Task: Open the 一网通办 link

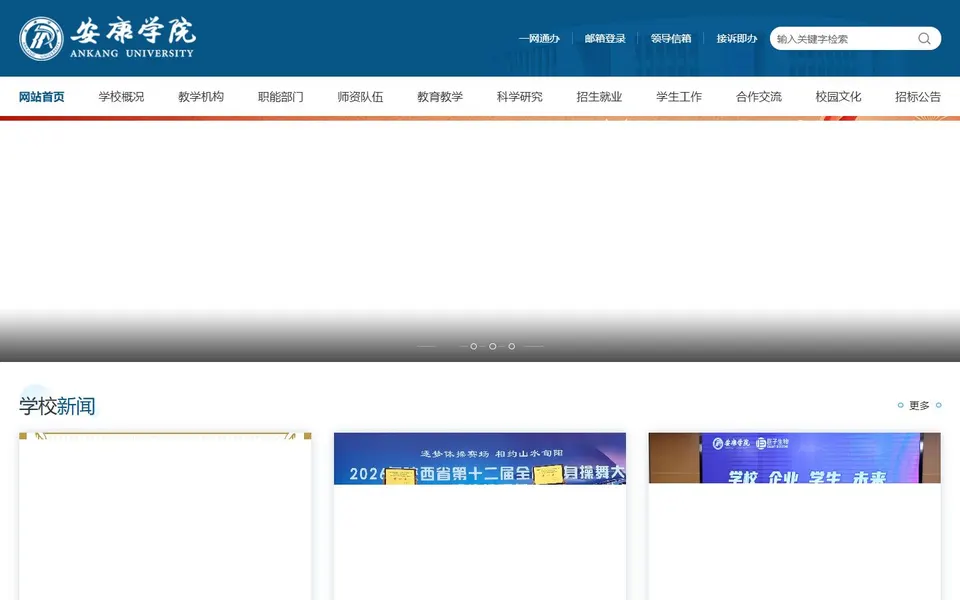Action: 539,39
